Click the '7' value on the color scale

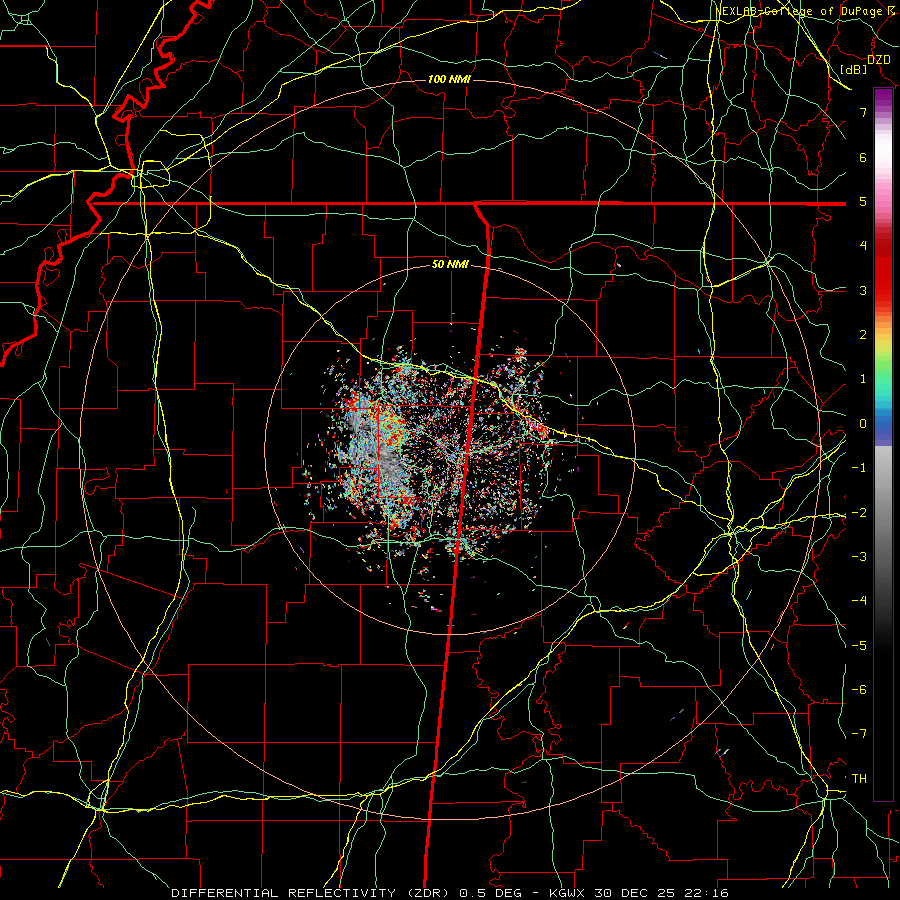[863, 112]
